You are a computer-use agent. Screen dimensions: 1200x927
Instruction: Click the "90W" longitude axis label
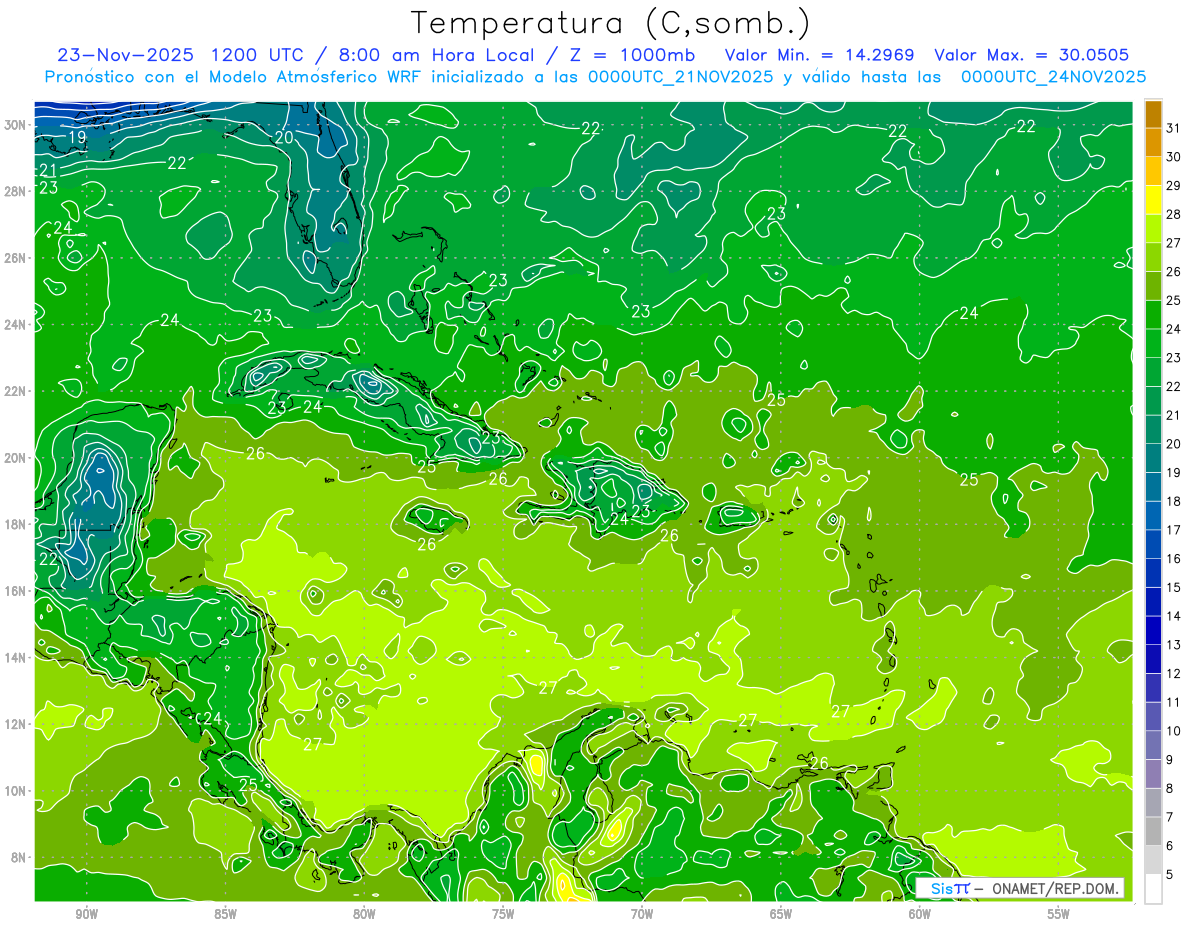click(86, 914)
